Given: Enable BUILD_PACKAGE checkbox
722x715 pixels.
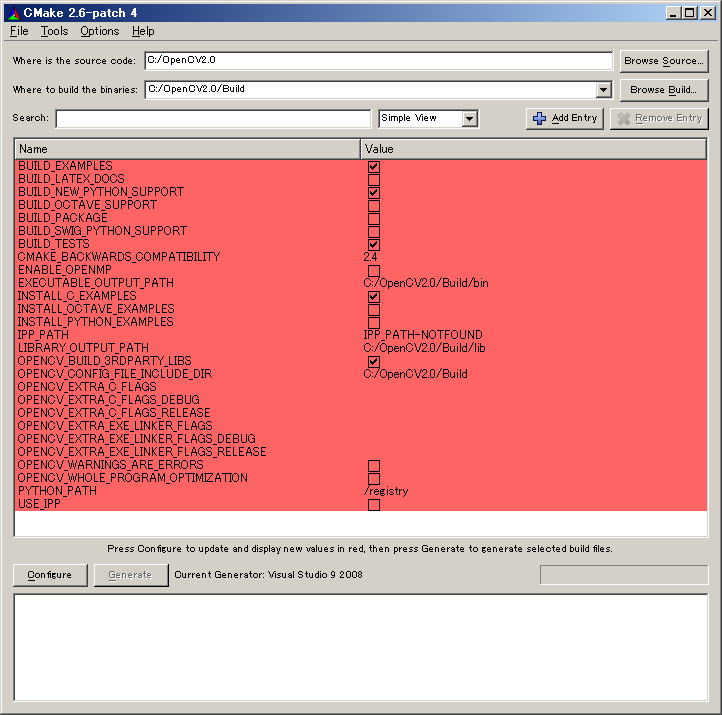Looking at the screenshot, I should point(374,219).
